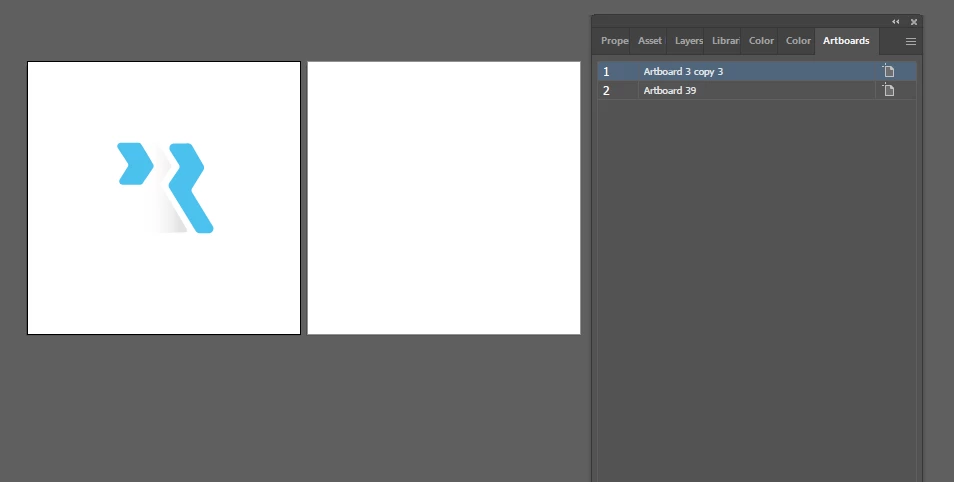Collapse the panel with double-arrow icon
This screenshot has height=482, width=954.
click(x=896, y=21)
